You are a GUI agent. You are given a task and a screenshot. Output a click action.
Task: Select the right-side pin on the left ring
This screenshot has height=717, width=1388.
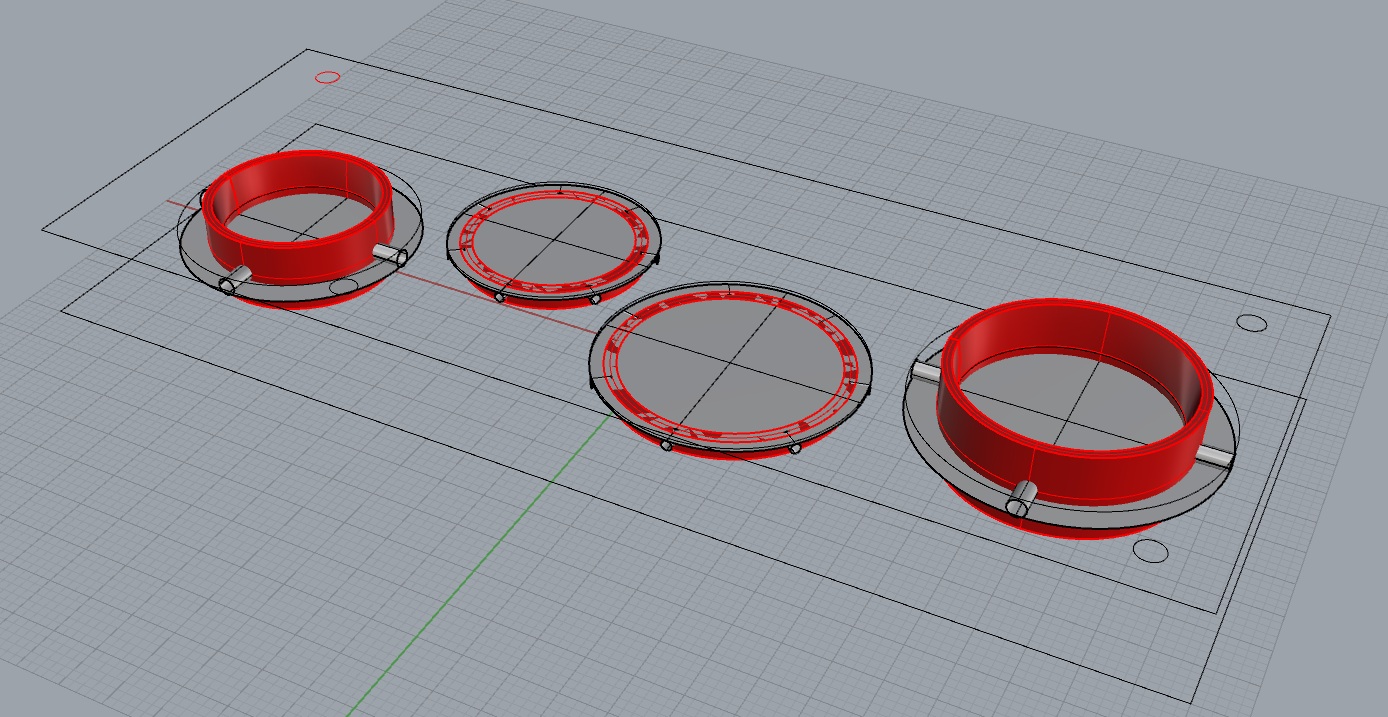pos(390,254)
